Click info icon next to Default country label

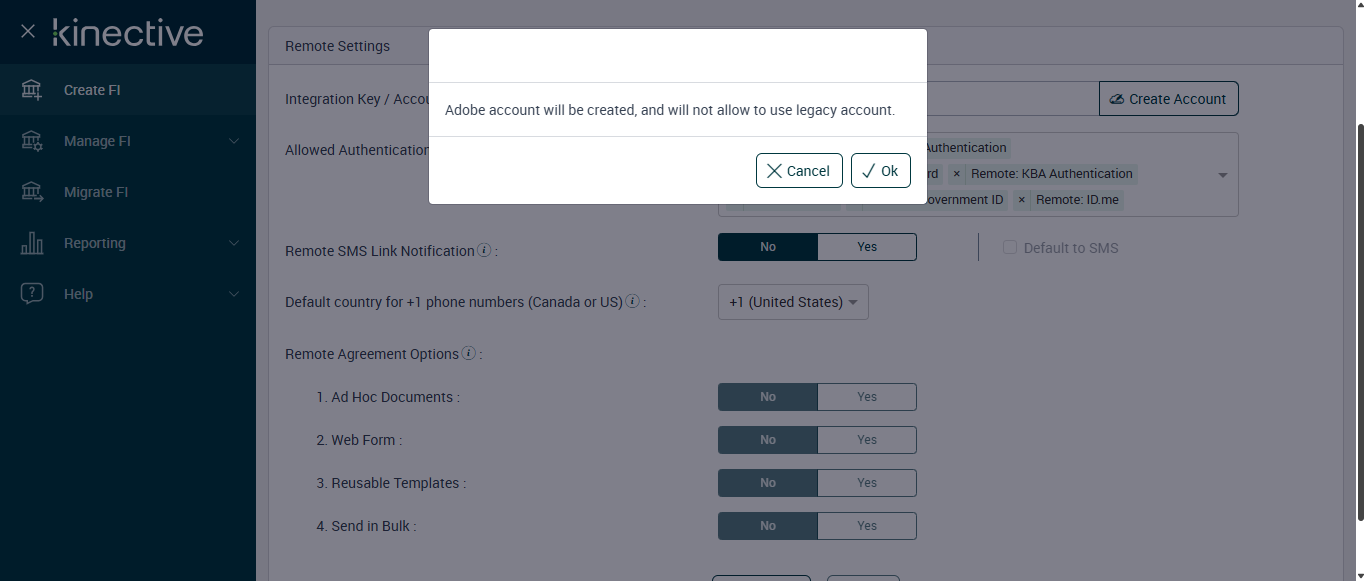(x=633, y=301)
